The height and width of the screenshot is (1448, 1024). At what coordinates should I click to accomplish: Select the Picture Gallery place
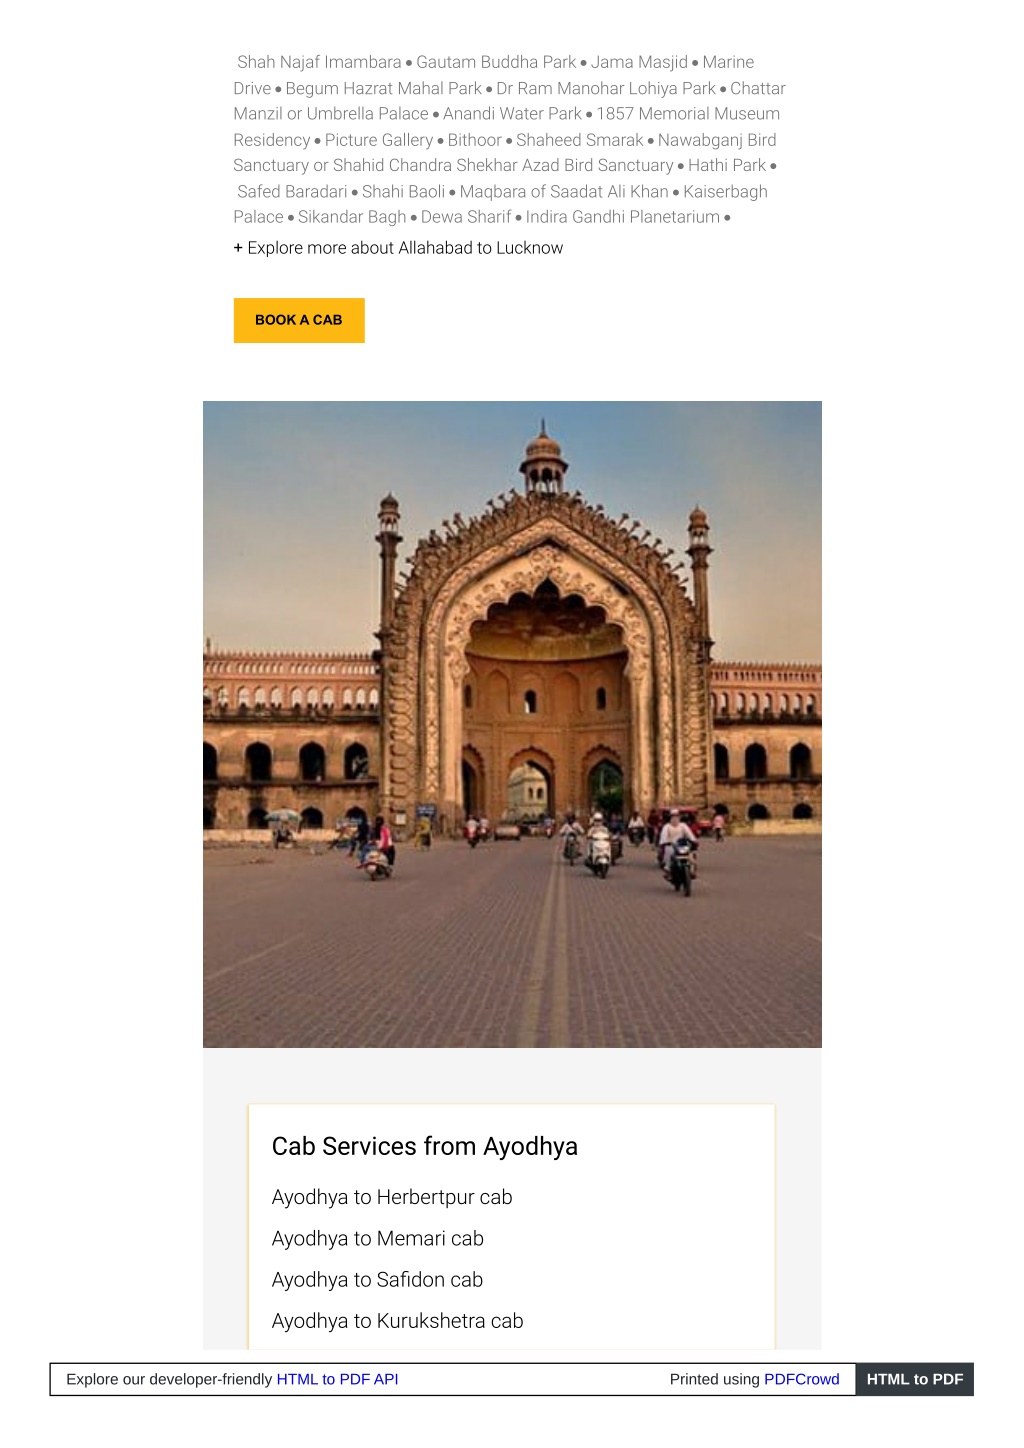[x=379, y=140]
